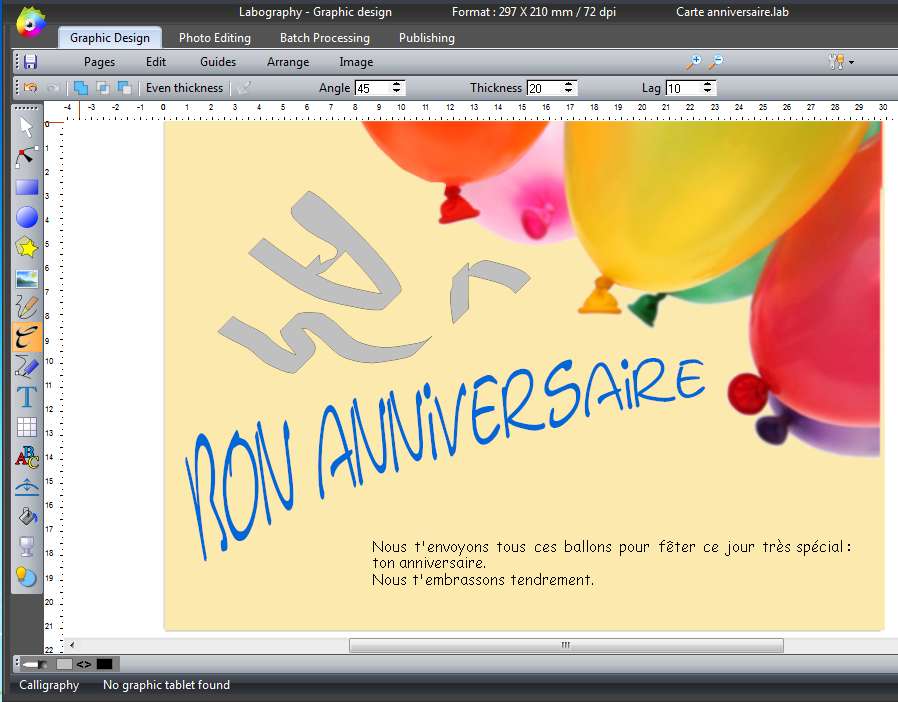
Task: Switch to the Photo Editing tab
Action: (214, 38)
